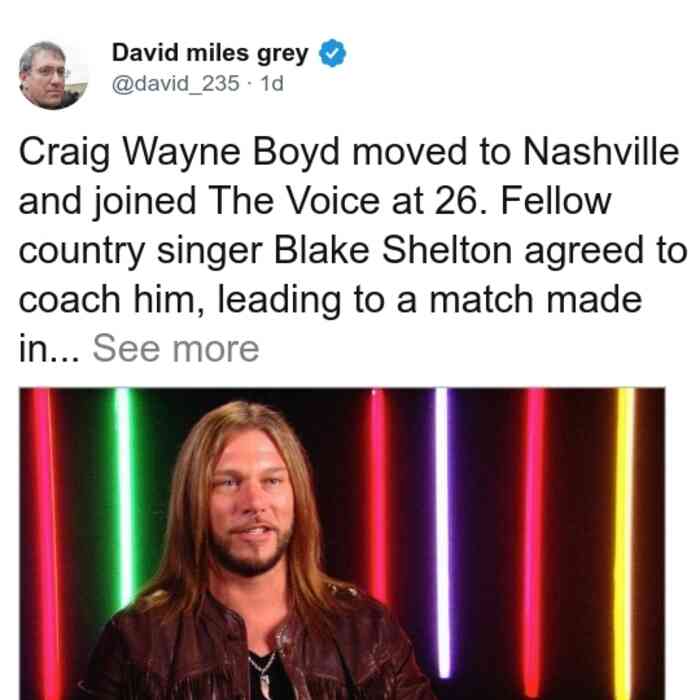Click the word country in post text

pos(82,251)
